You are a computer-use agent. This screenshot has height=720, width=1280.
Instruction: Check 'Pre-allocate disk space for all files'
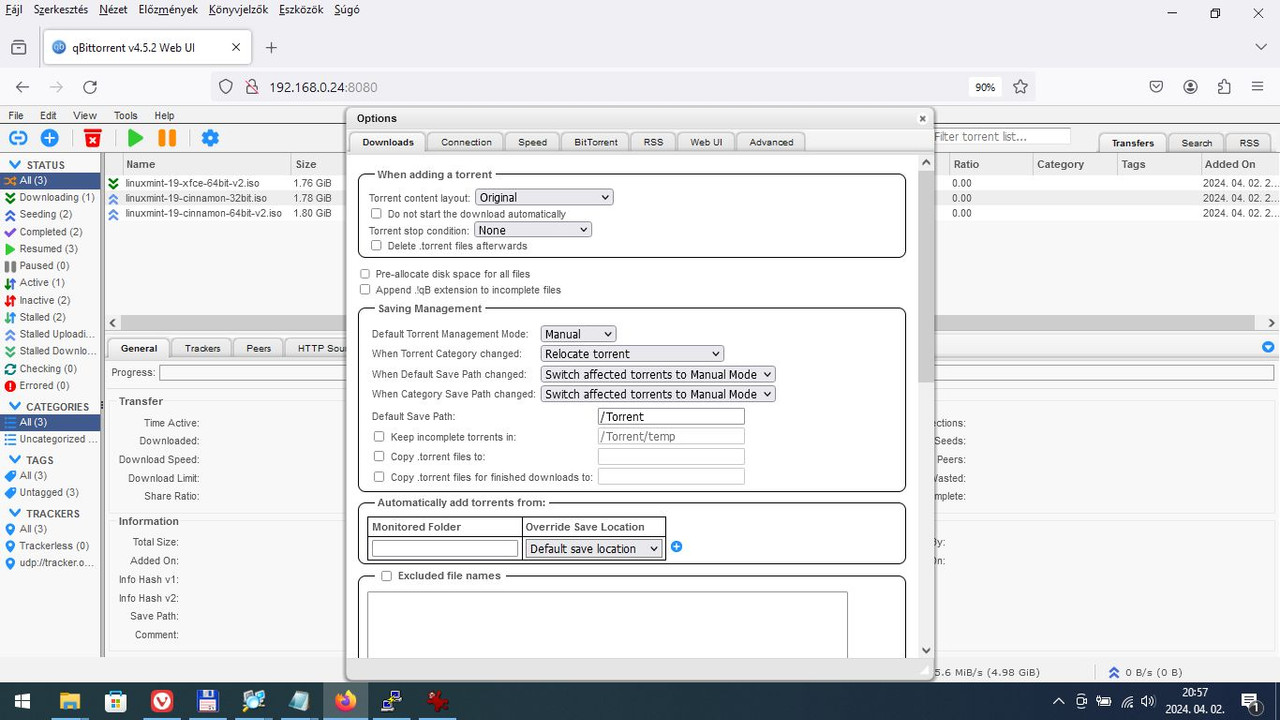(365, 273)
